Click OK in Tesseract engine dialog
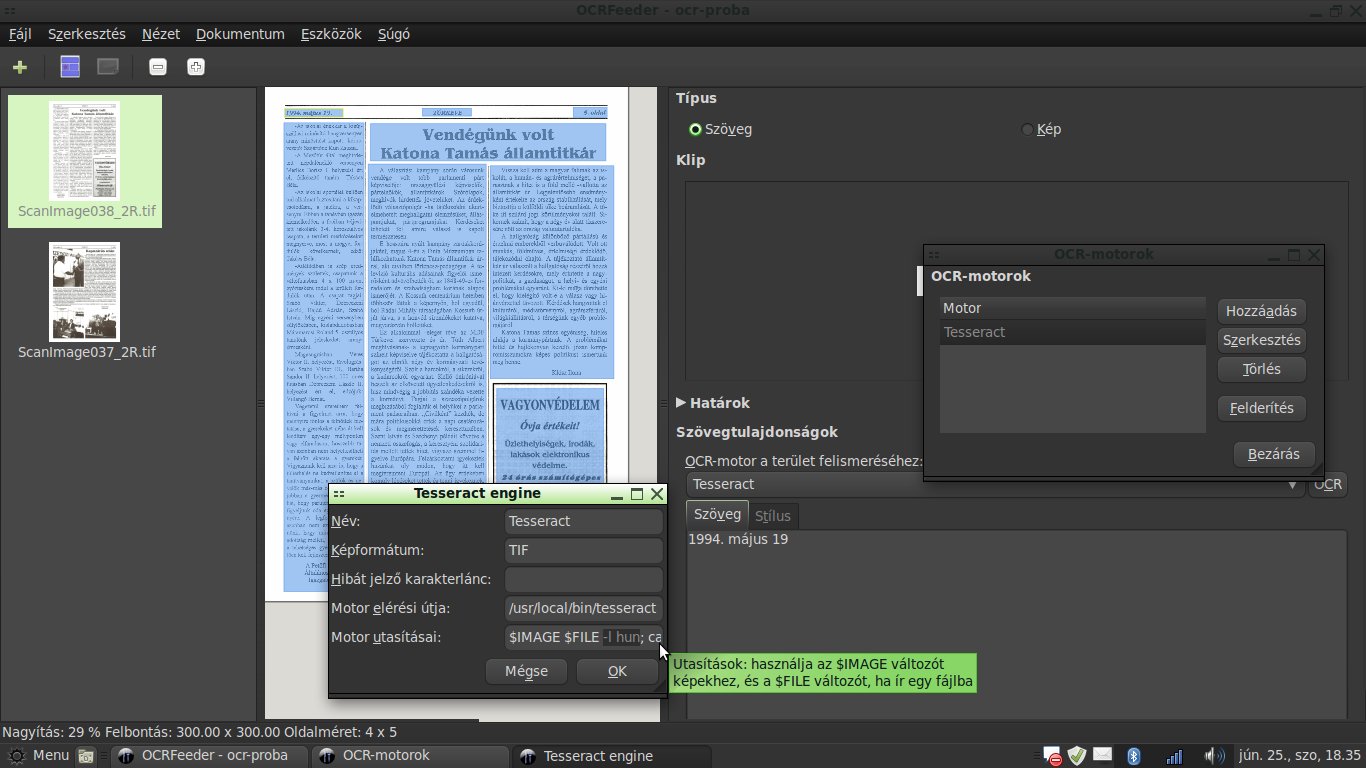 617,671
